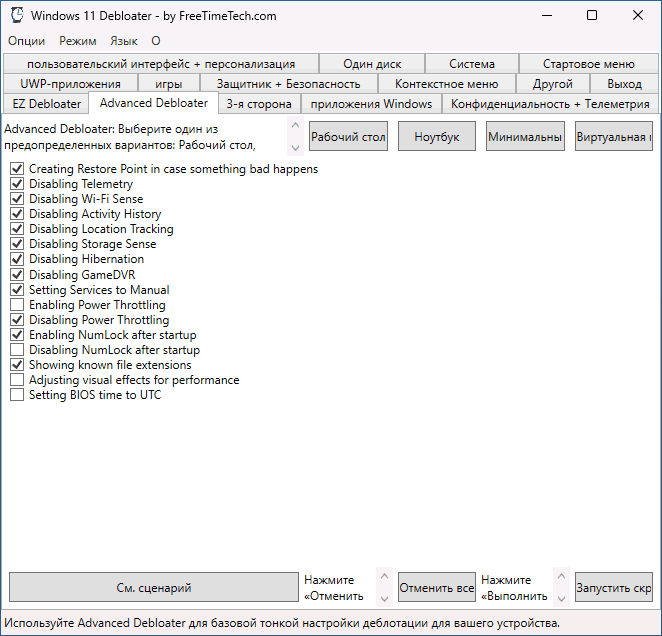Check Adjusting visual effects for performance
The image size is (662, 636).
point(17,380)
